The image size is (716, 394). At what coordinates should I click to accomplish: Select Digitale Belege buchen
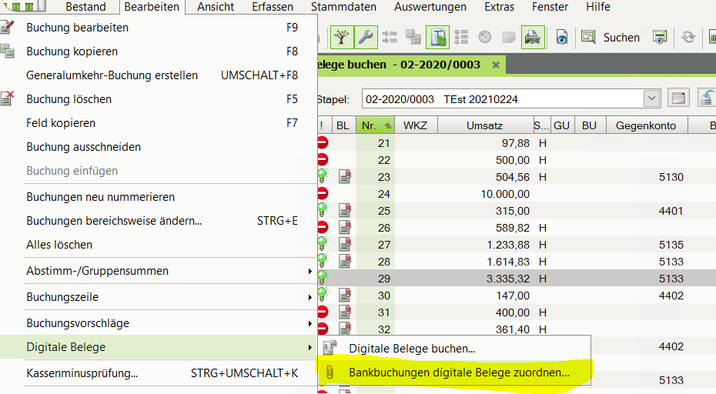point(454,348)
